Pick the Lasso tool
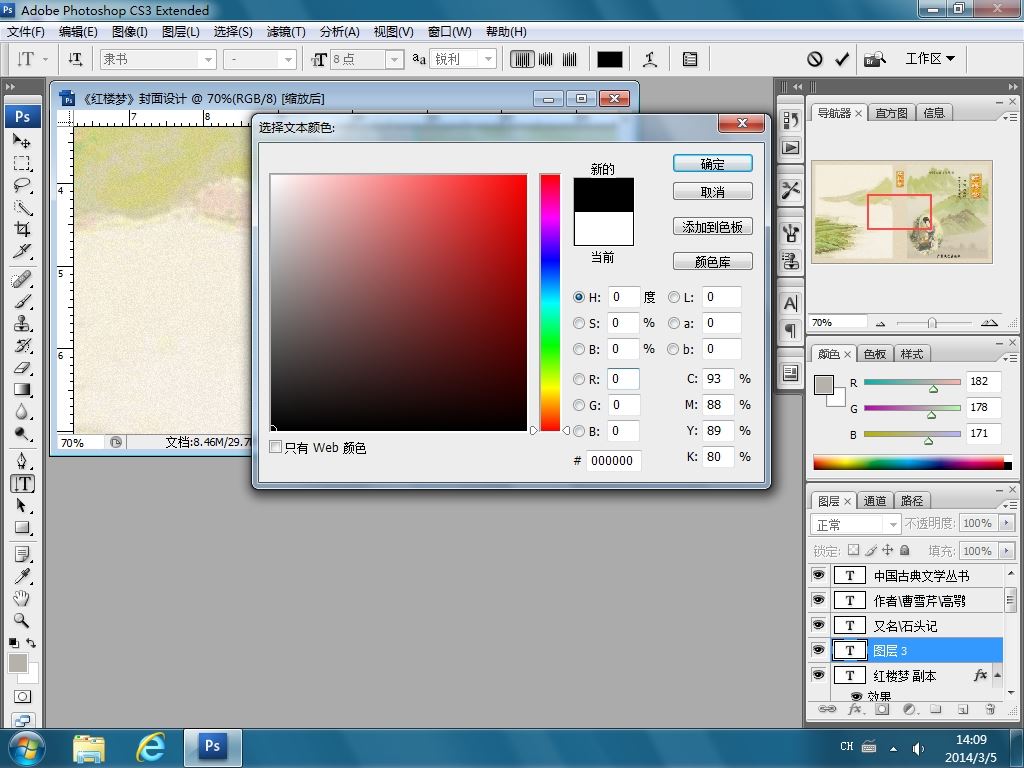Screen dimensions: 1024x768 tap(22, 186)
